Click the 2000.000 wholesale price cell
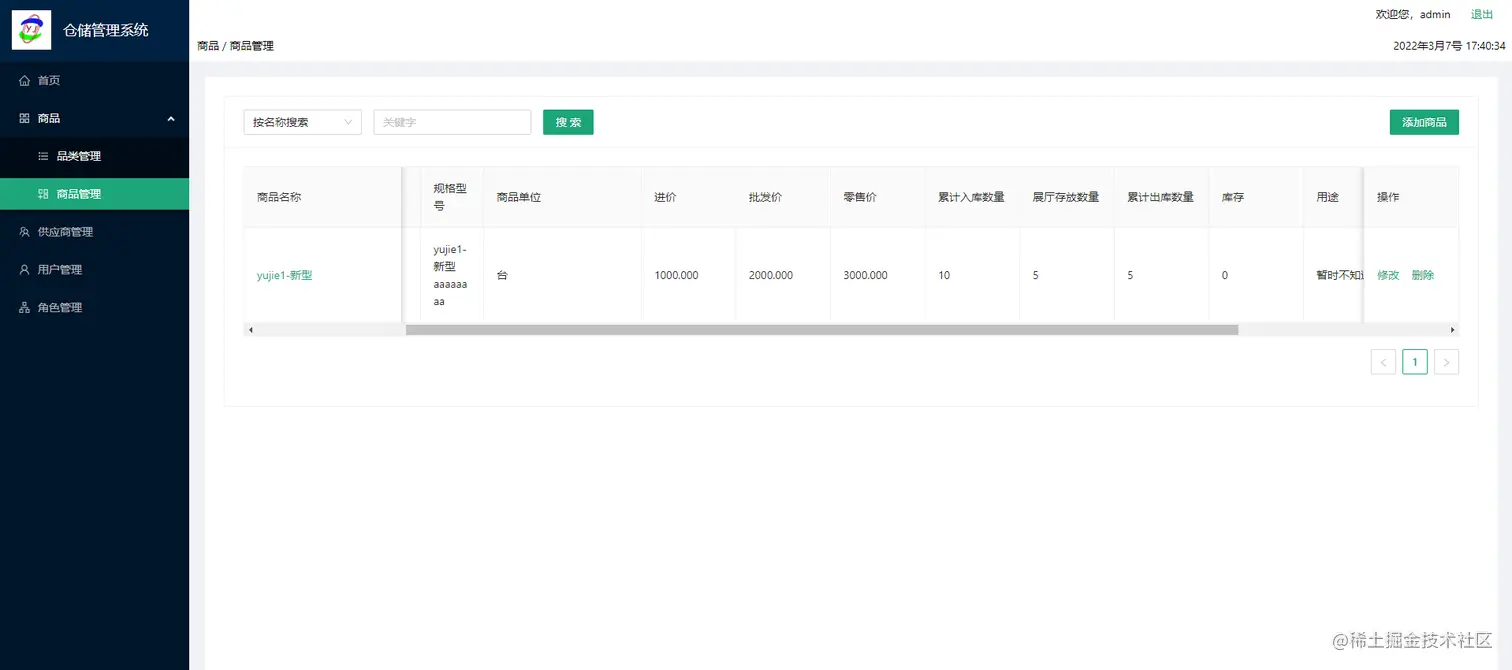 pos(782,275)
